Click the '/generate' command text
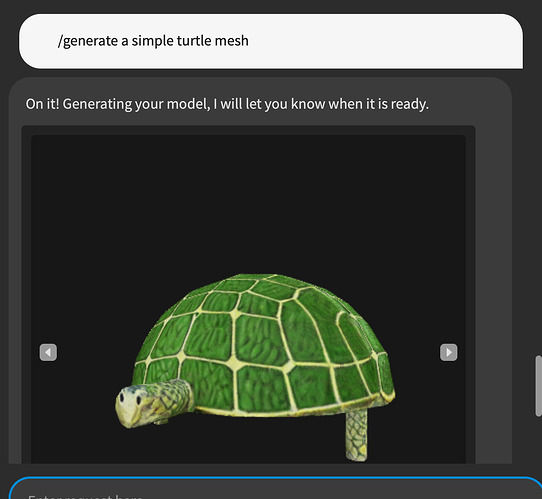The image size is (542, 499). (x=88, y=41)
